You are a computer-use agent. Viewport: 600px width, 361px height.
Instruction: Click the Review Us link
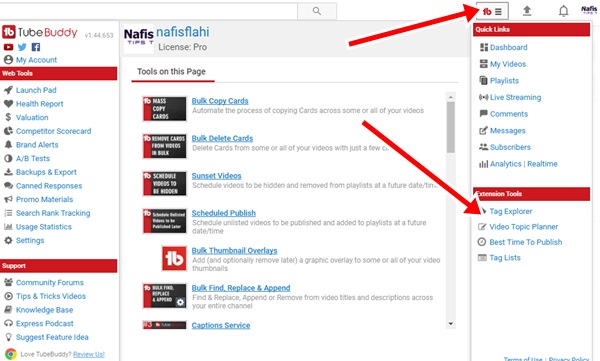tap(89, 354)
